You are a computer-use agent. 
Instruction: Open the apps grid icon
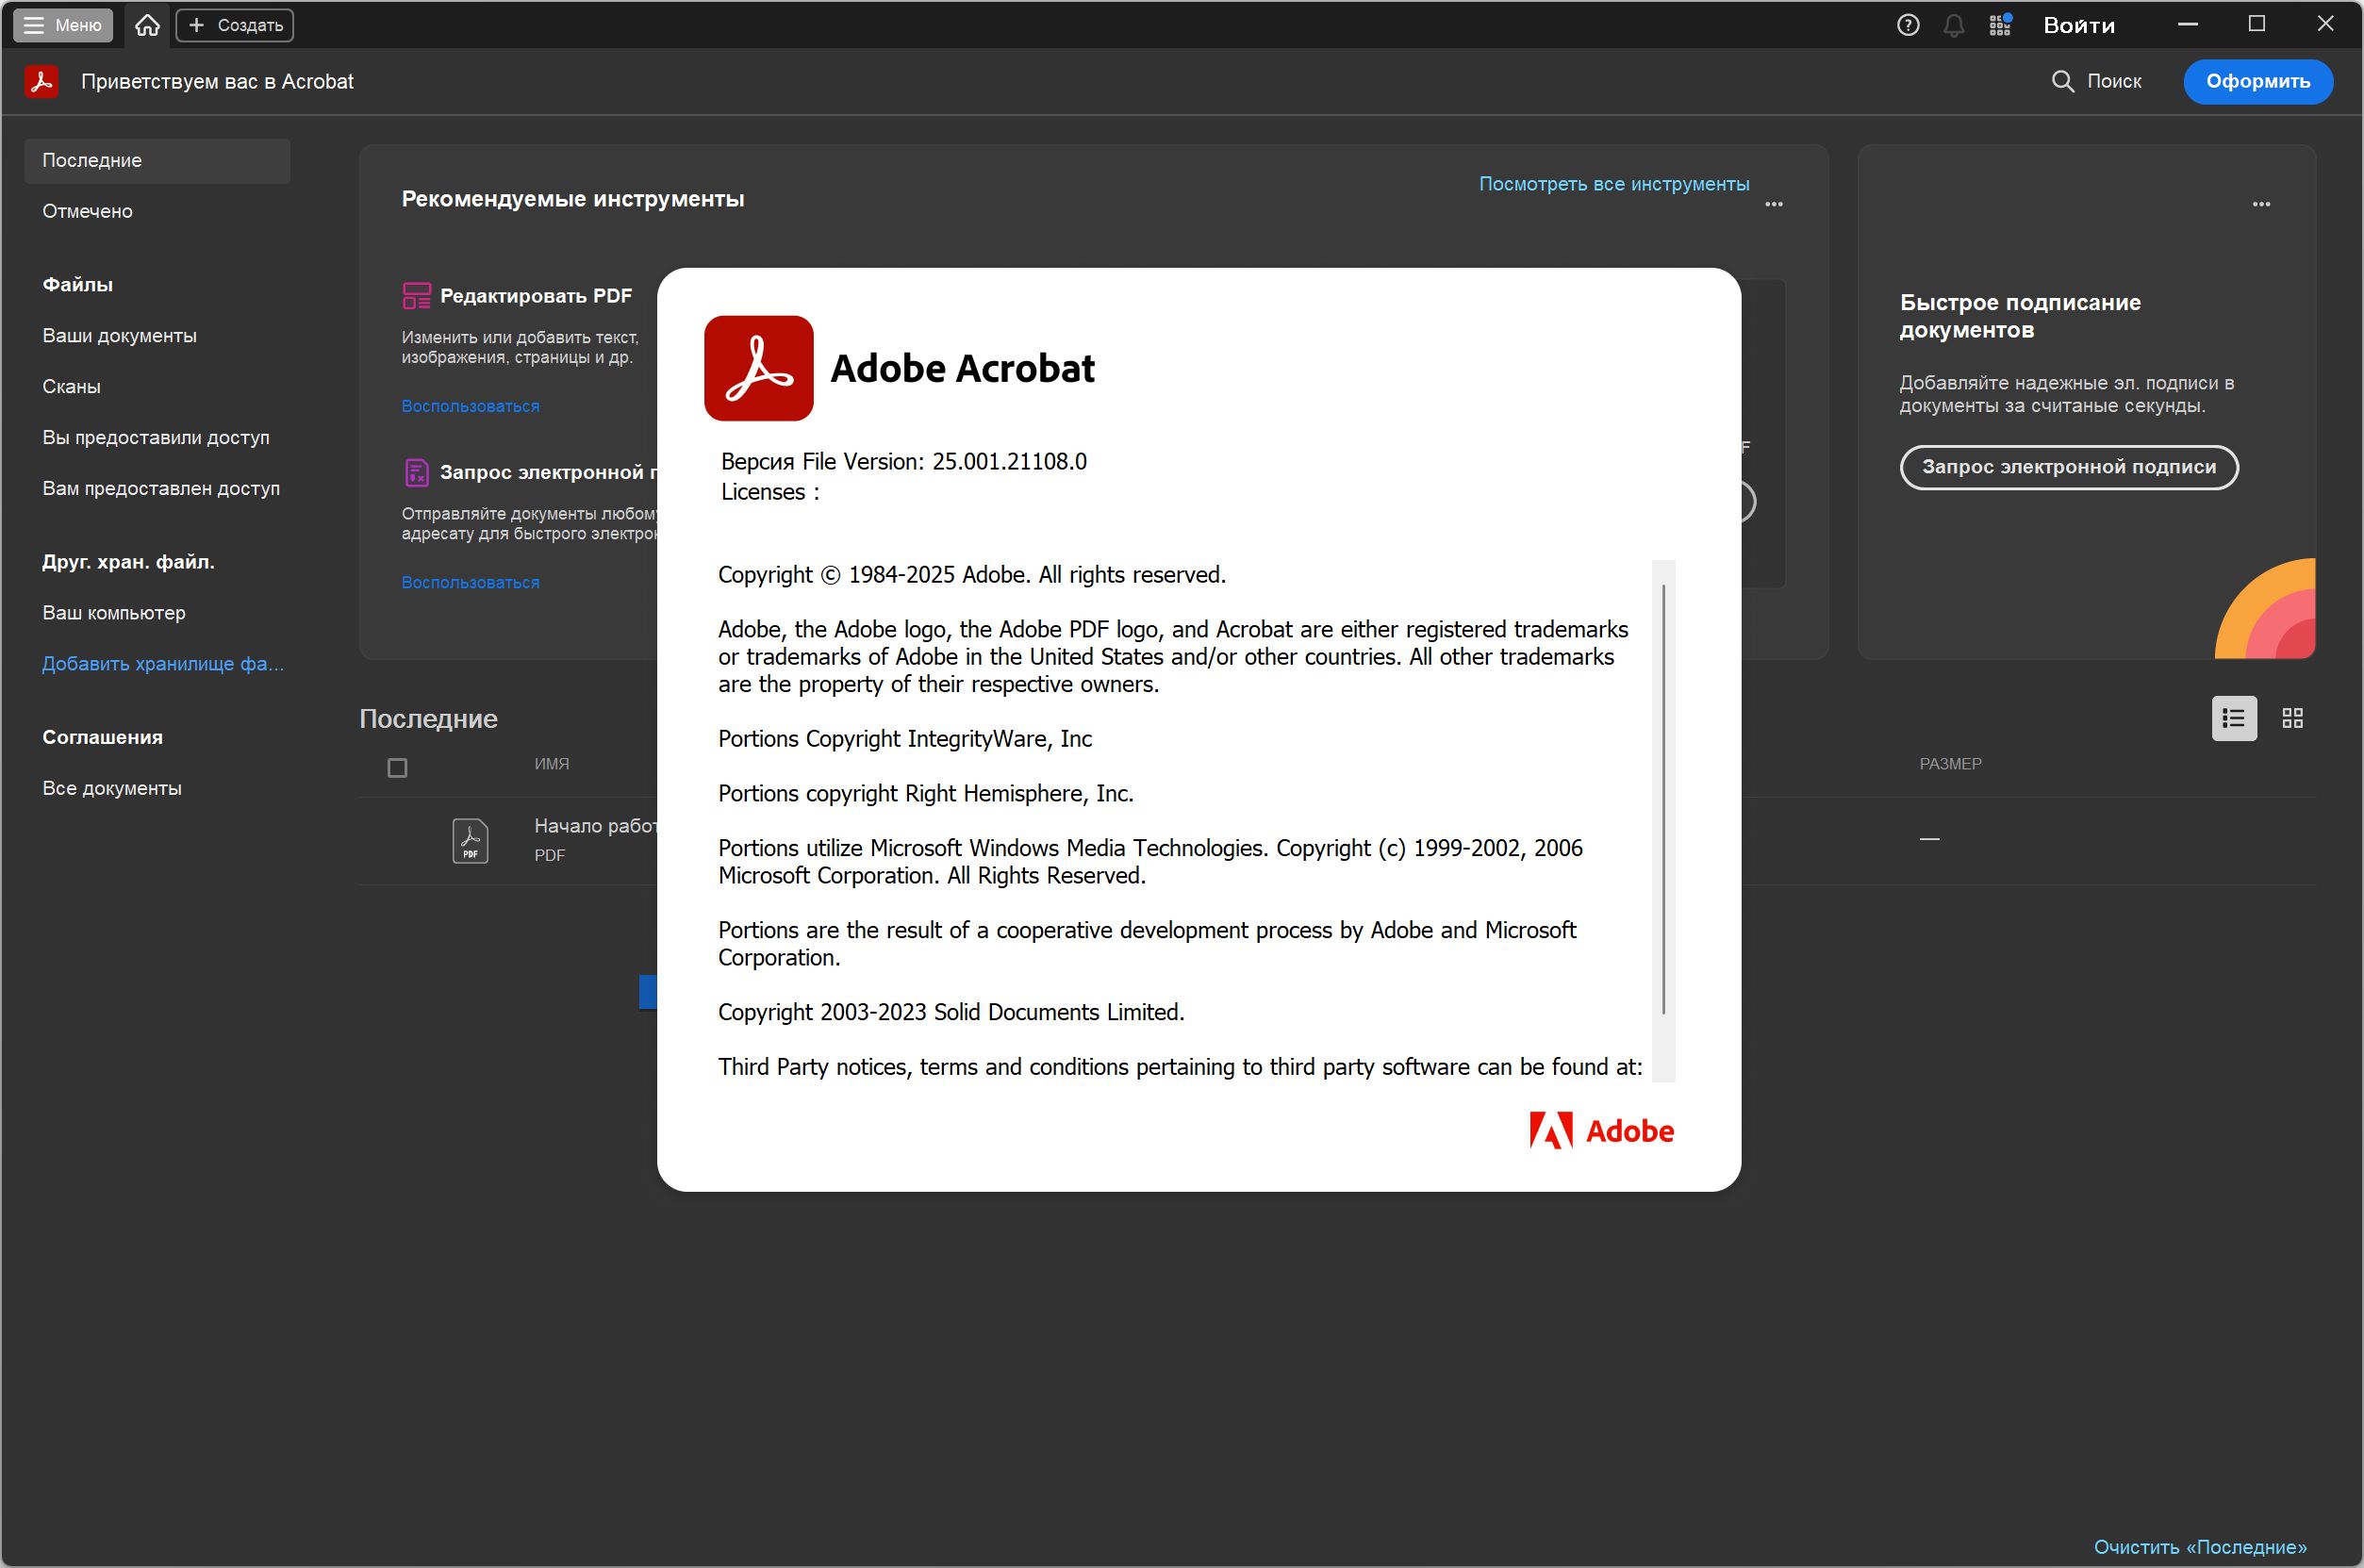(x=1999, y=25)
